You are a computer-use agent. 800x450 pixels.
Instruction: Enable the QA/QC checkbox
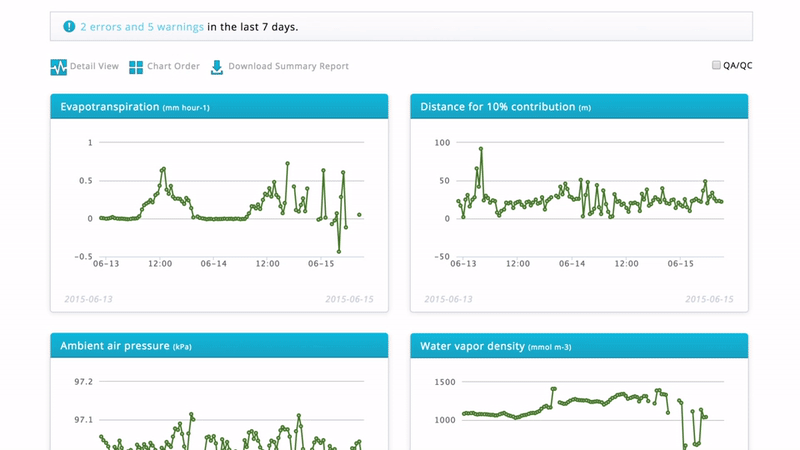[716, 65]
